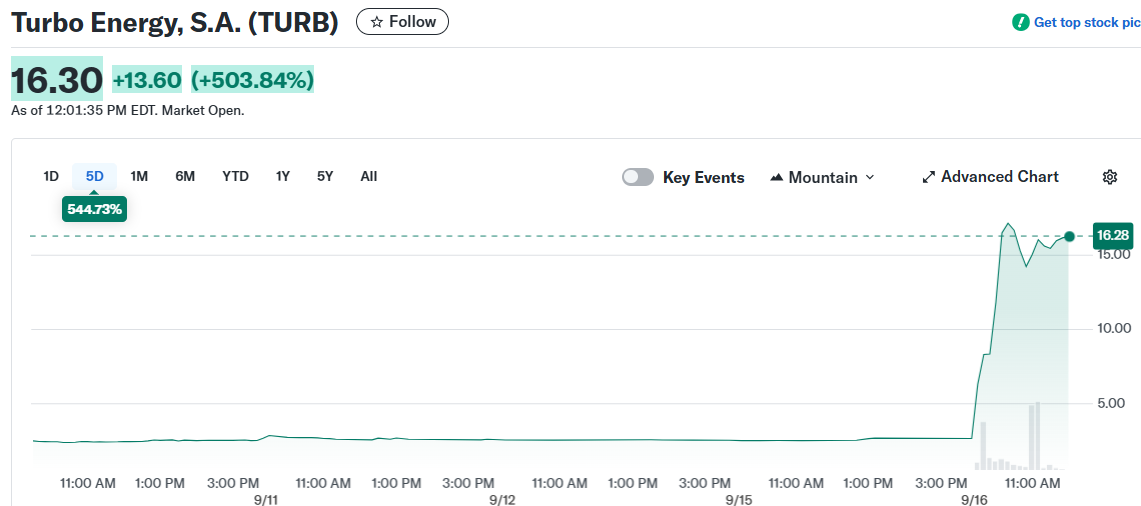The height and width of the screenshot is (506, 1141).
Task: Show the All time range
Action: click(369, 176)
